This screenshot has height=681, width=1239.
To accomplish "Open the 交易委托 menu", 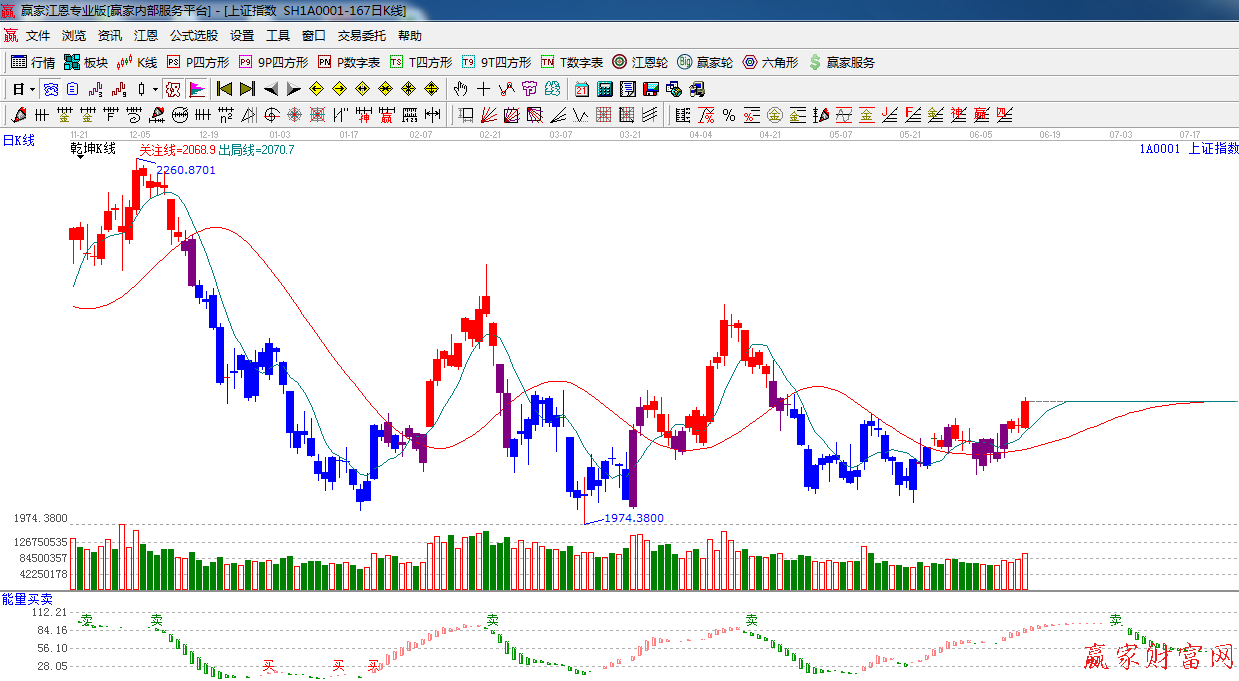I will (361, 36).
